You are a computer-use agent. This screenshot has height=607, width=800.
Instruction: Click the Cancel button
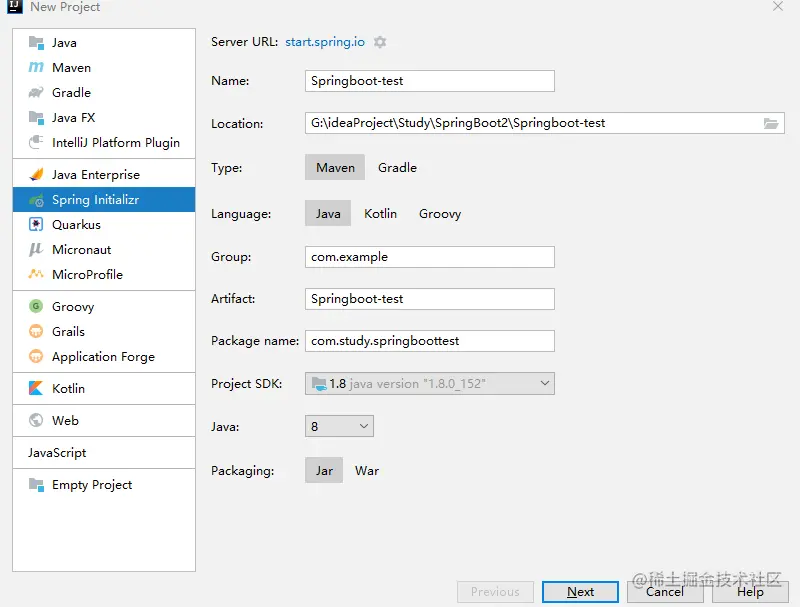665,592
